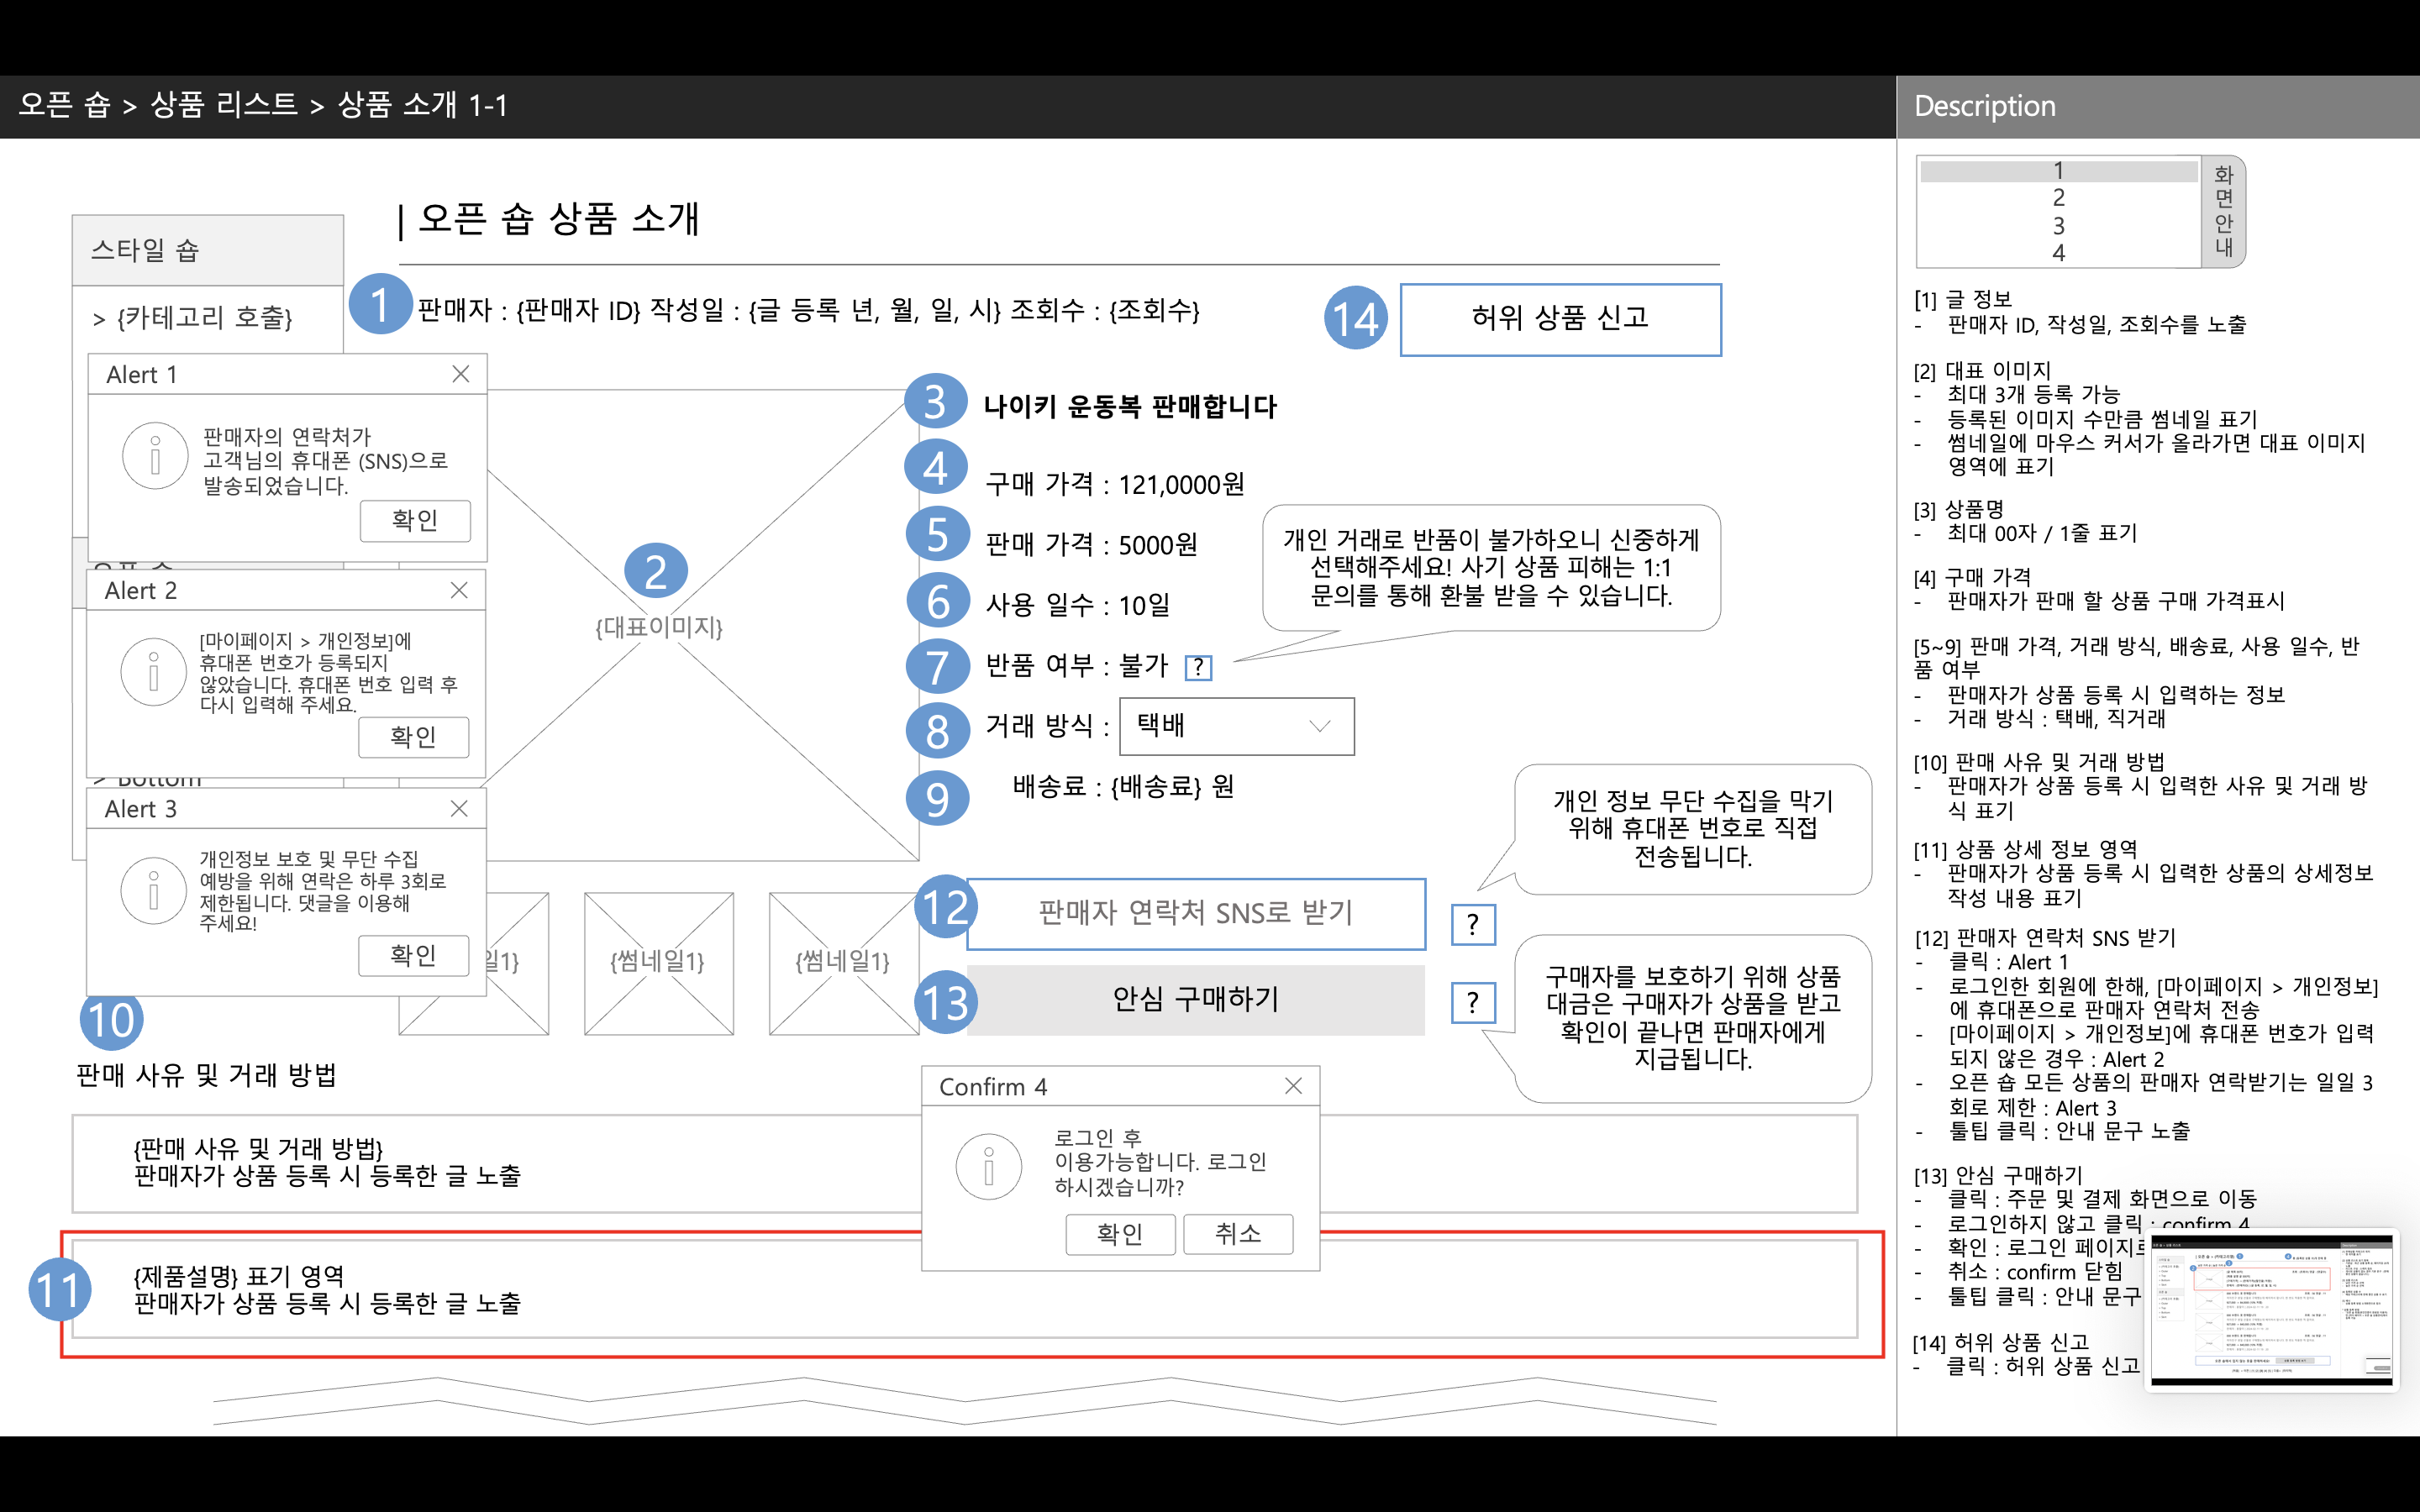Click the 구매 가격 : 121,0000원 text
This screenshot has width=2420, height=1512.
[x=1115, y=484]
